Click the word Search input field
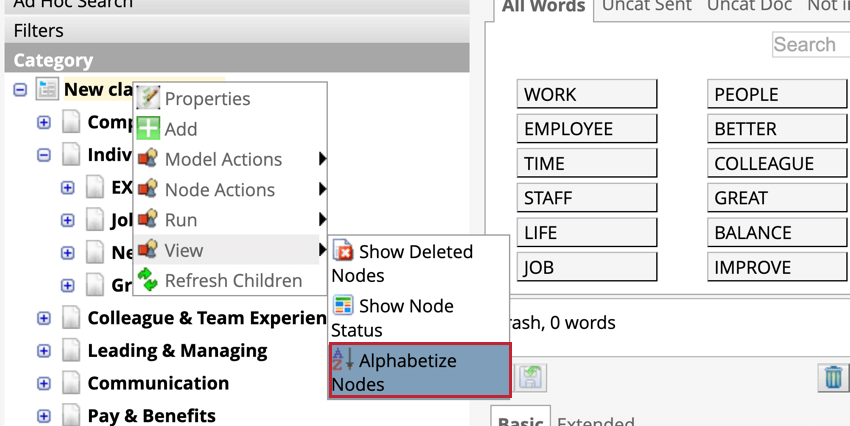The image size is (850, 426). point(808,44)
